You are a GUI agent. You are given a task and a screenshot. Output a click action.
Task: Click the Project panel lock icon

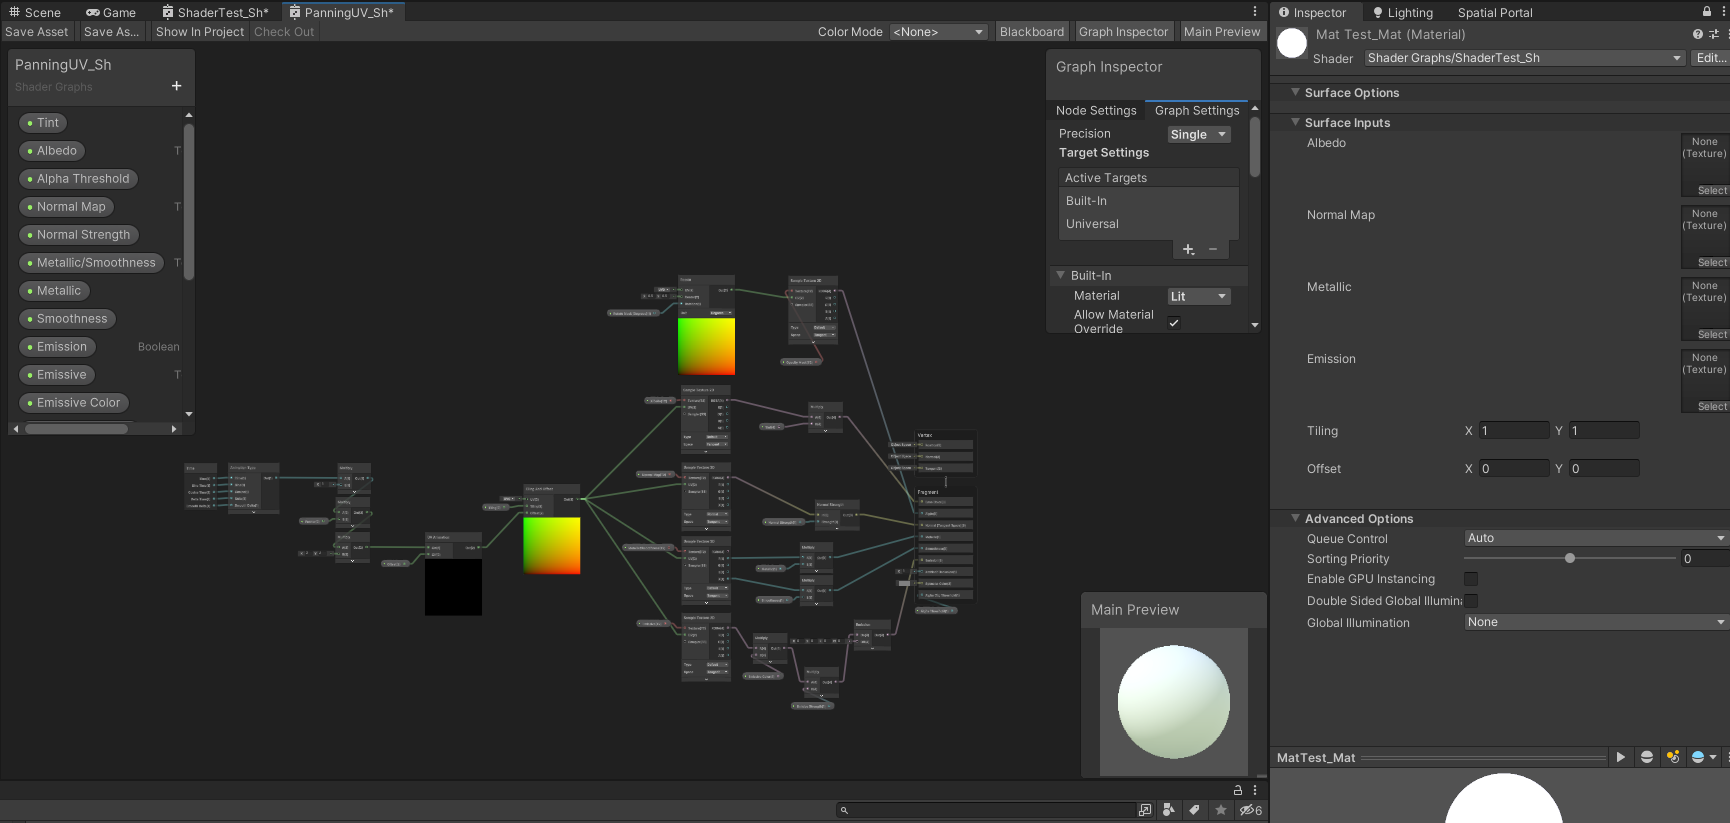tap(1238, 790)
